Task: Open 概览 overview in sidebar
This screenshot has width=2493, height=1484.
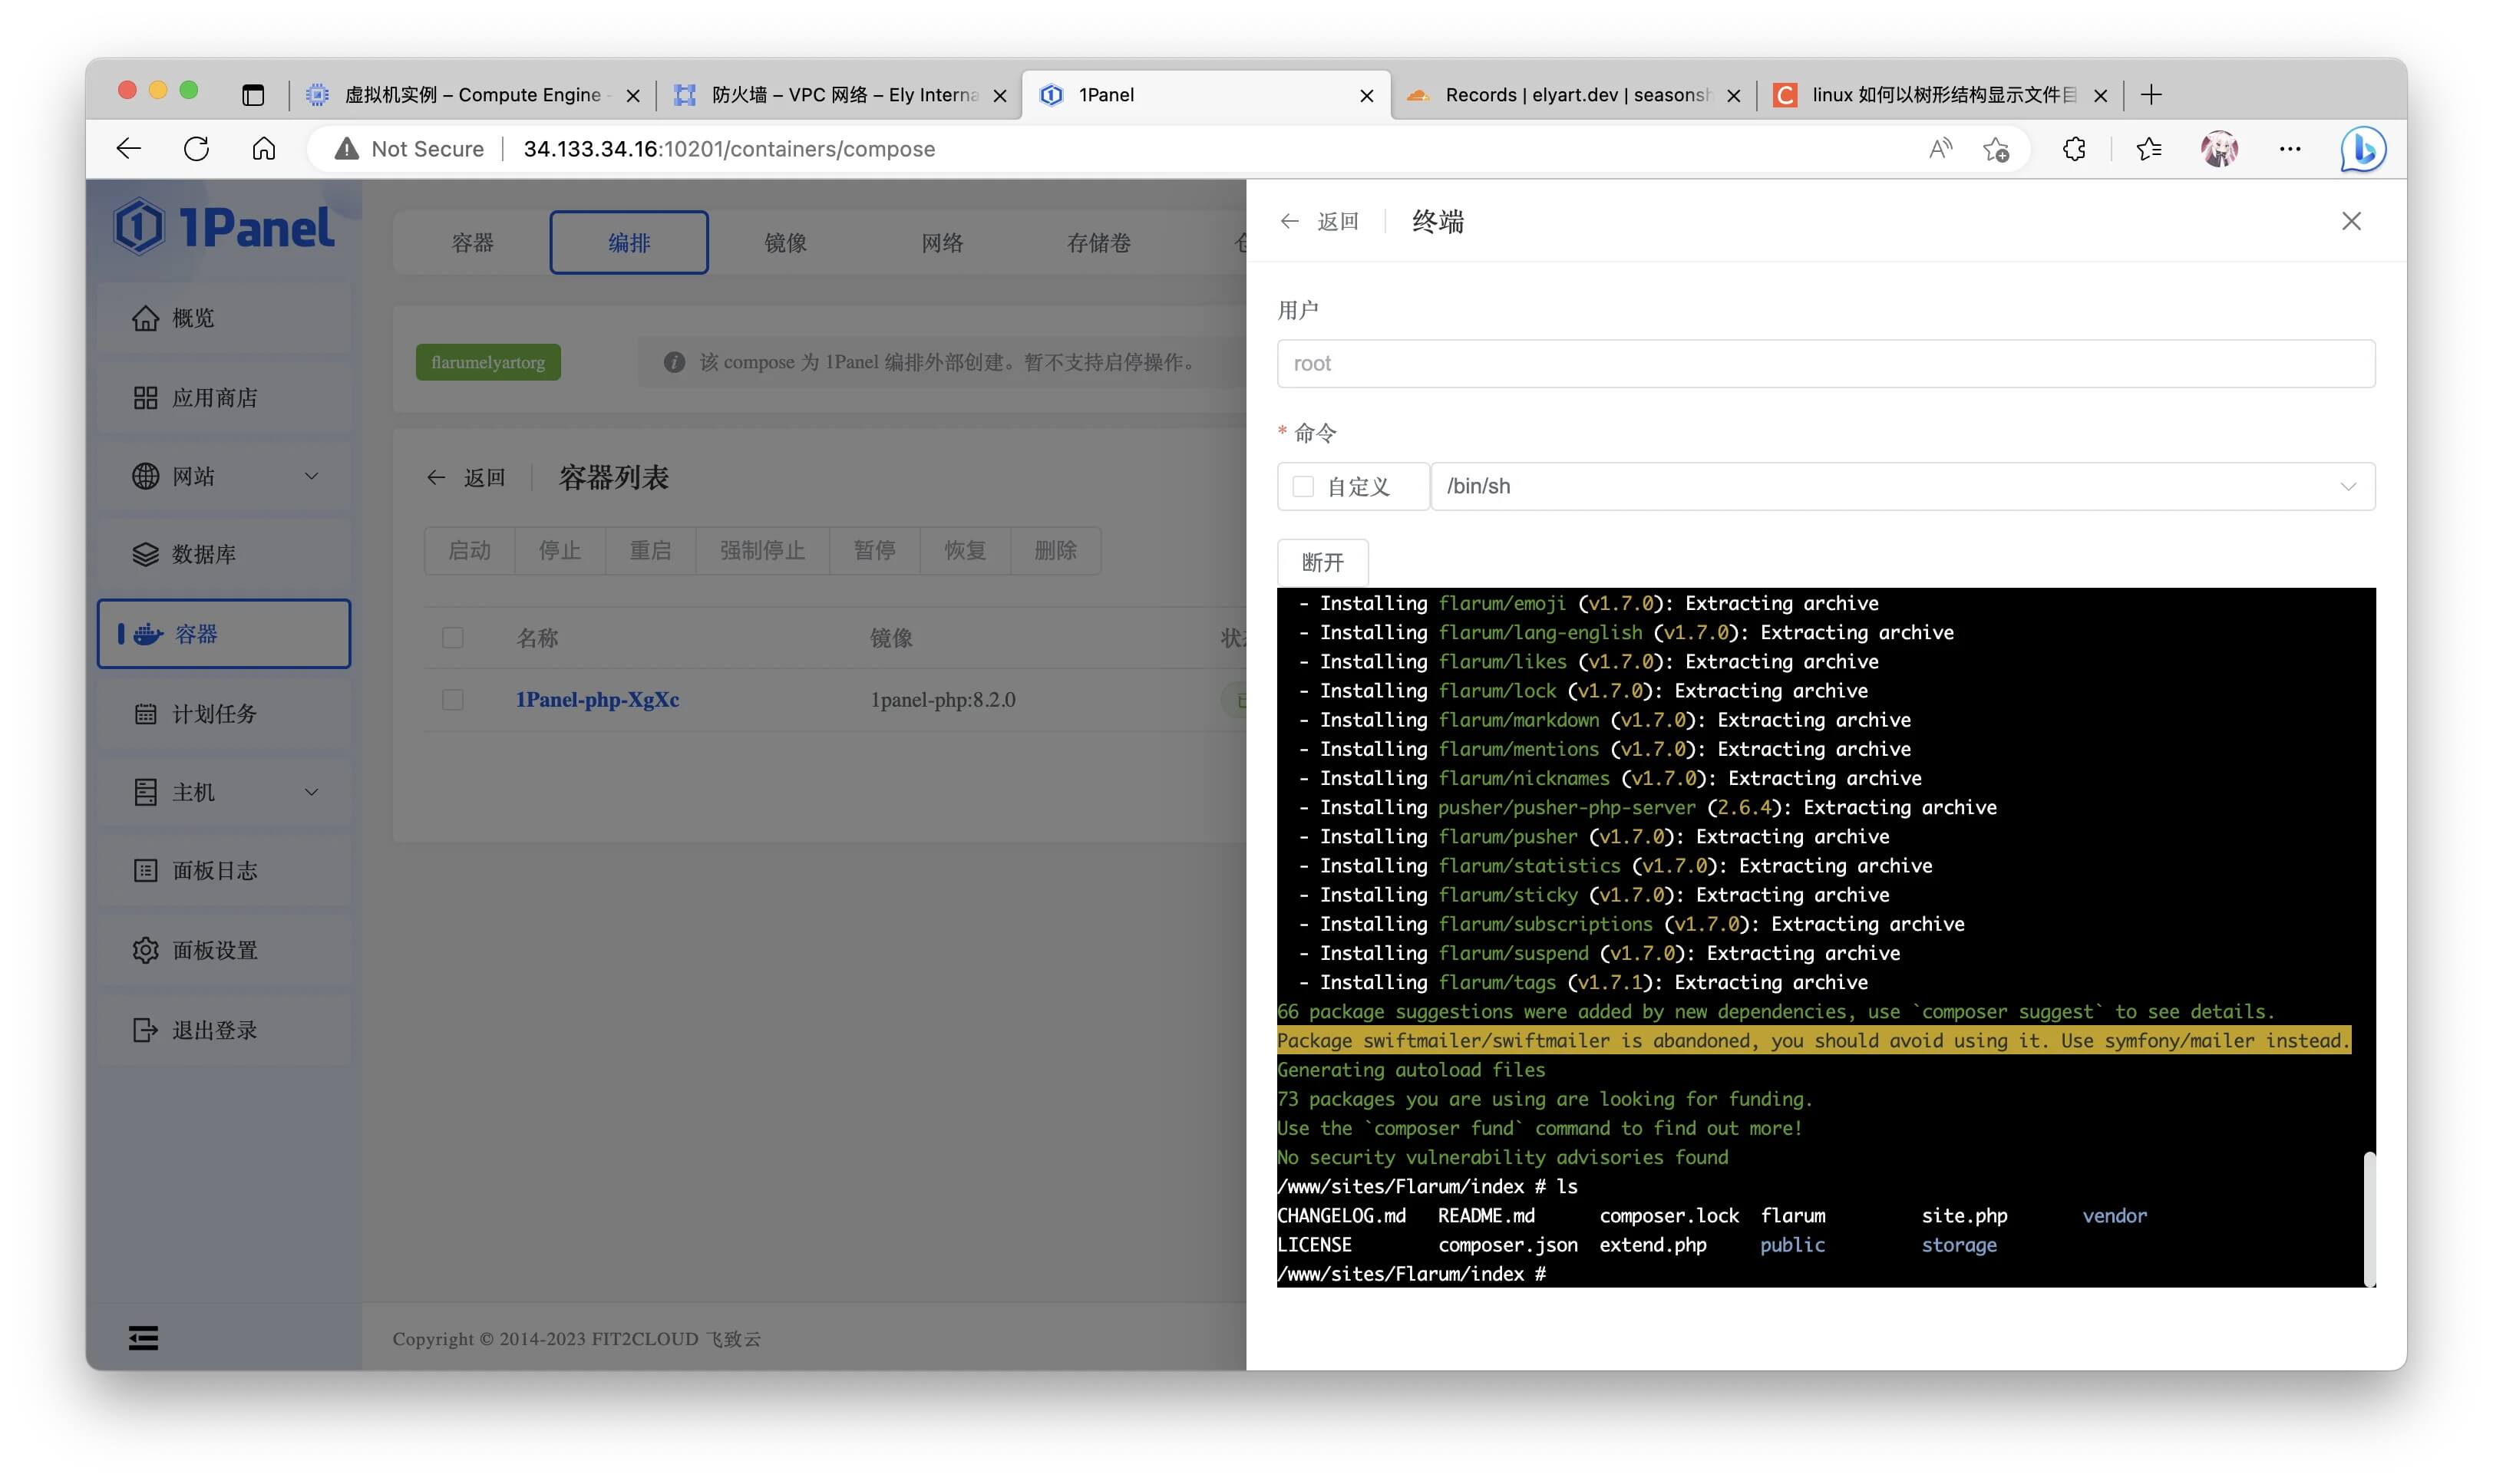Action: click(x=224, y=318)
